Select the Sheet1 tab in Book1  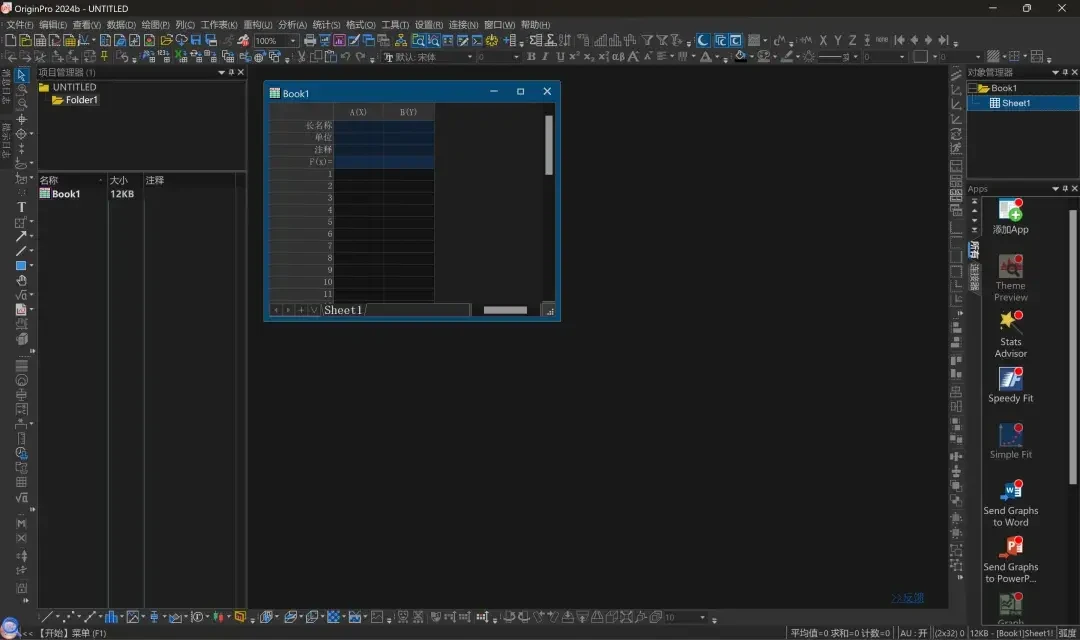(x=343, y=310)
